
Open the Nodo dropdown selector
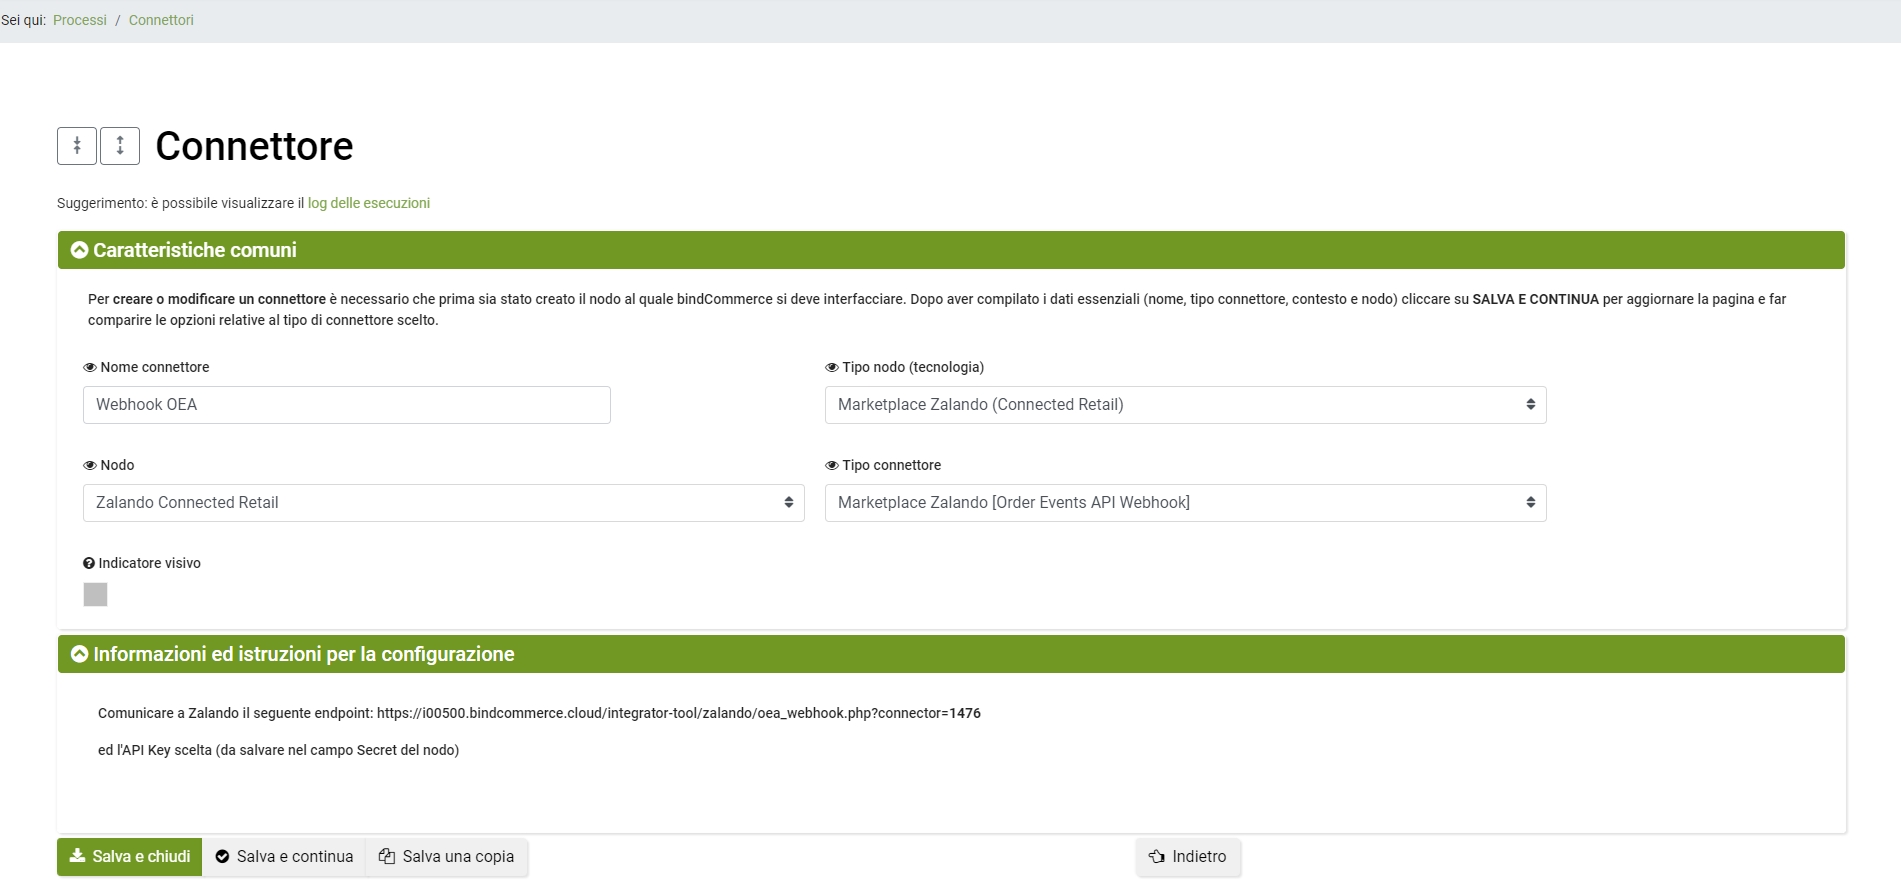tap(443, 503)
